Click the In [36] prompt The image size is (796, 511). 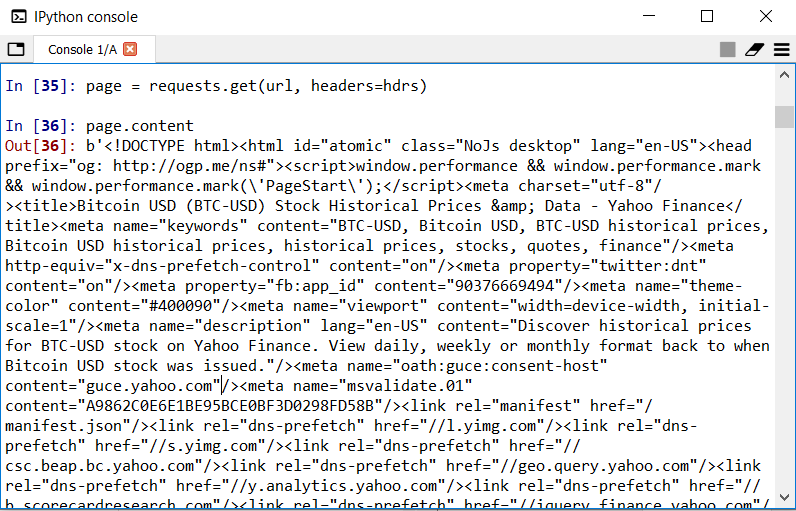pyautogui.click(x=41, y=126)
